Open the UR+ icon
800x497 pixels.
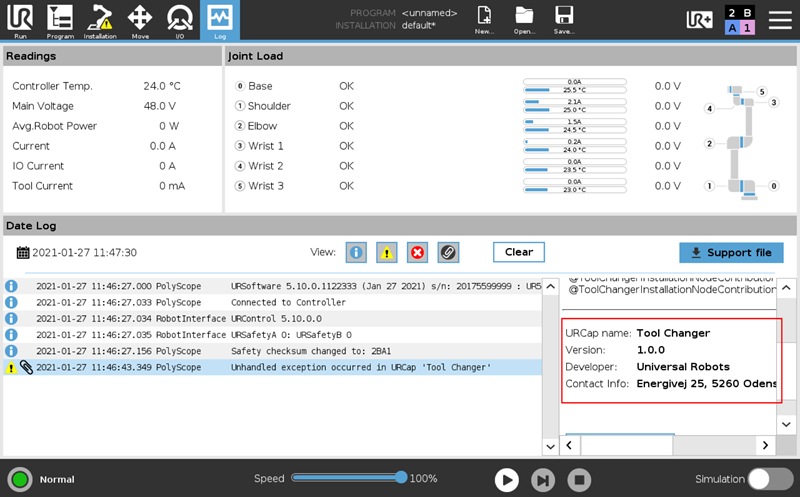click(700, 19)
